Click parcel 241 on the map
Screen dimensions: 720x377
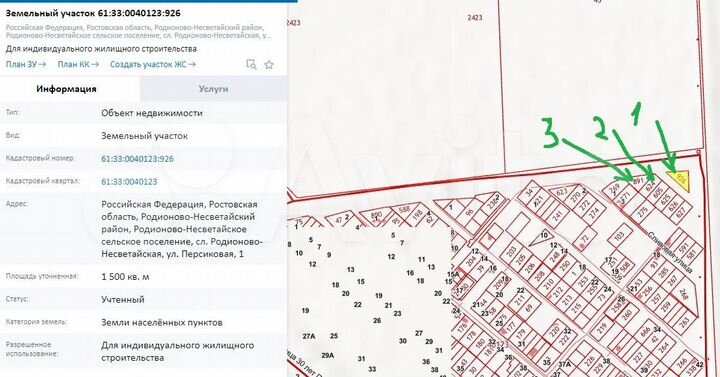pos(557,216)
